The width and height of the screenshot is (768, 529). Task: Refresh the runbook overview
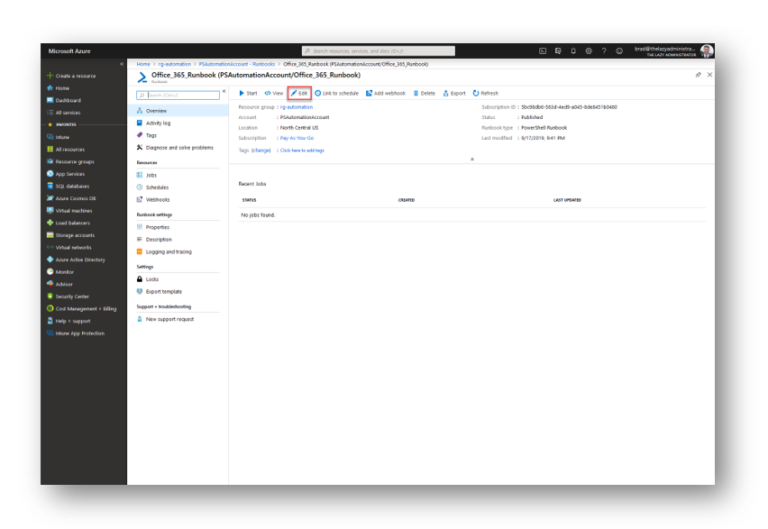click(x=485, y=93)
